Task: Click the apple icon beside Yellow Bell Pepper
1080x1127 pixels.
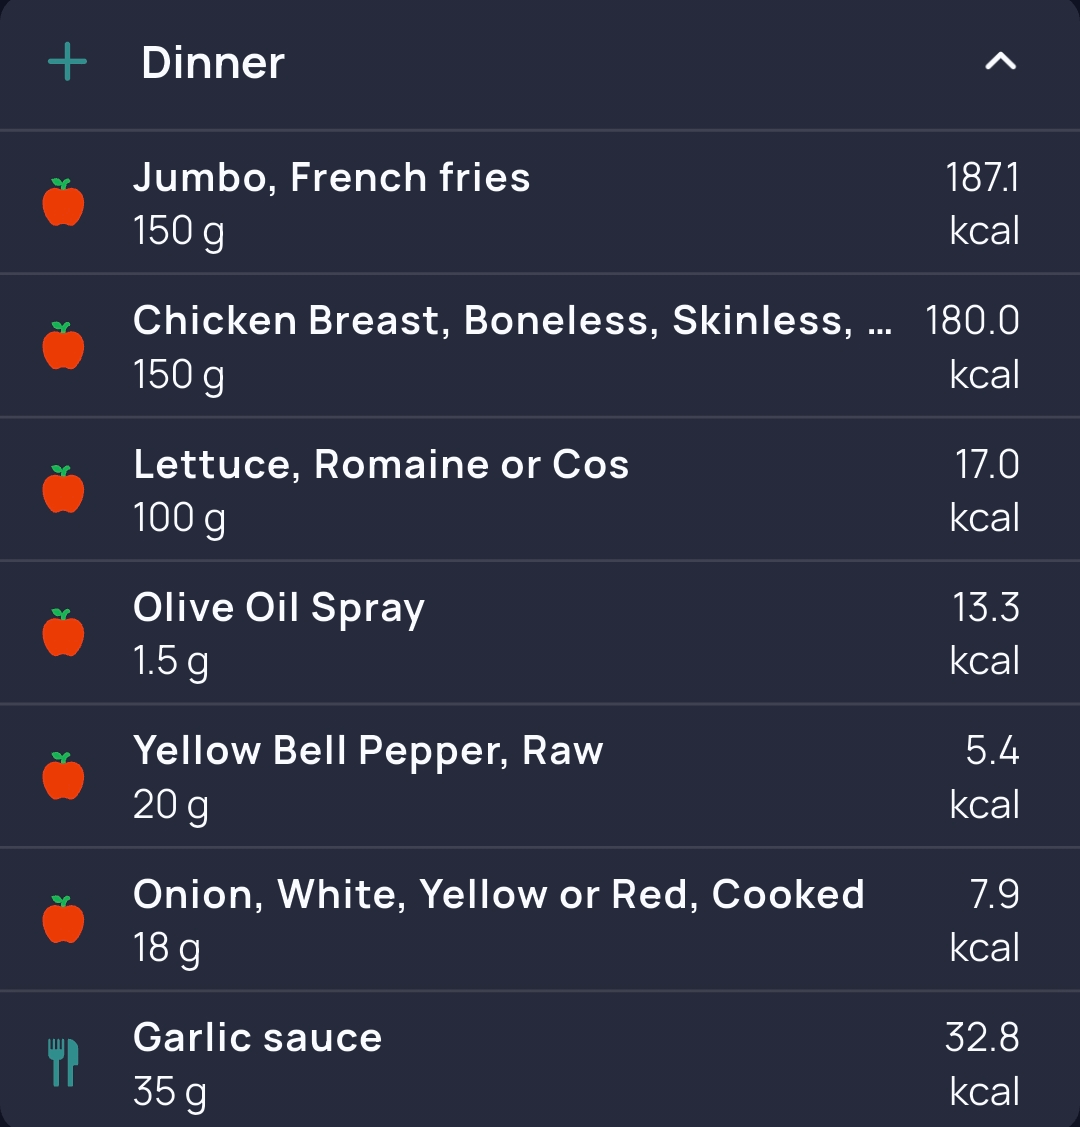Action: tap(63, 776)
